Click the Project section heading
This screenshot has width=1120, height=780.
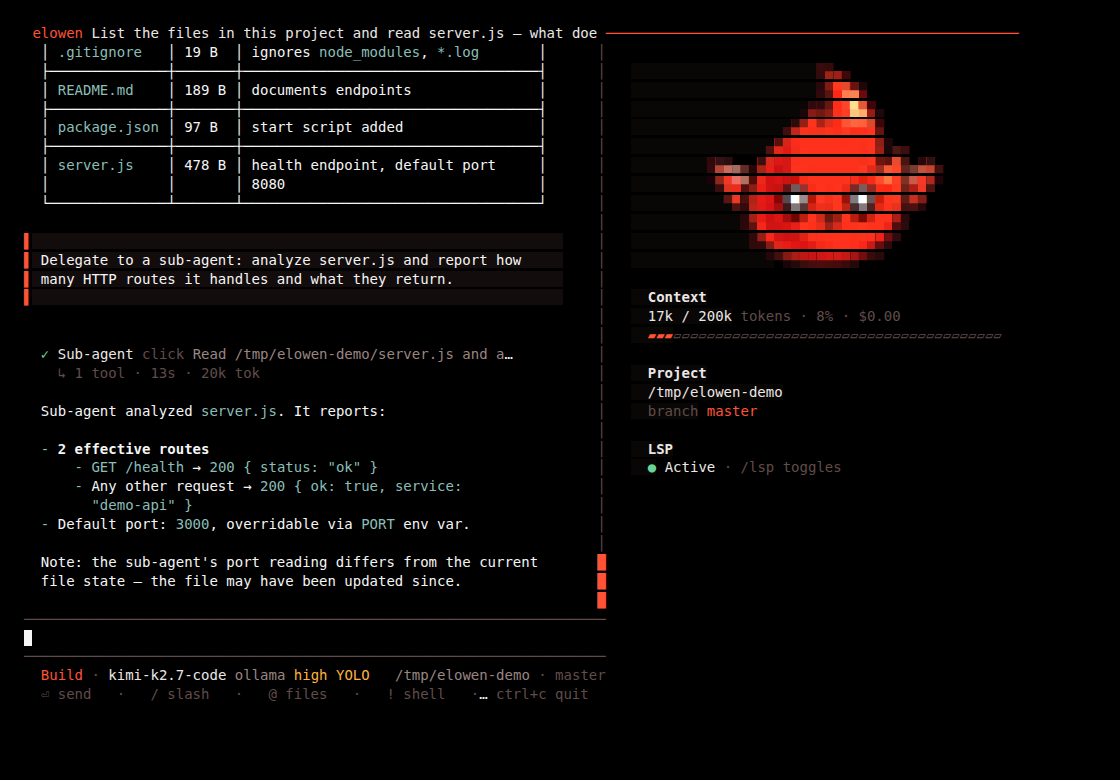point(677,374)
